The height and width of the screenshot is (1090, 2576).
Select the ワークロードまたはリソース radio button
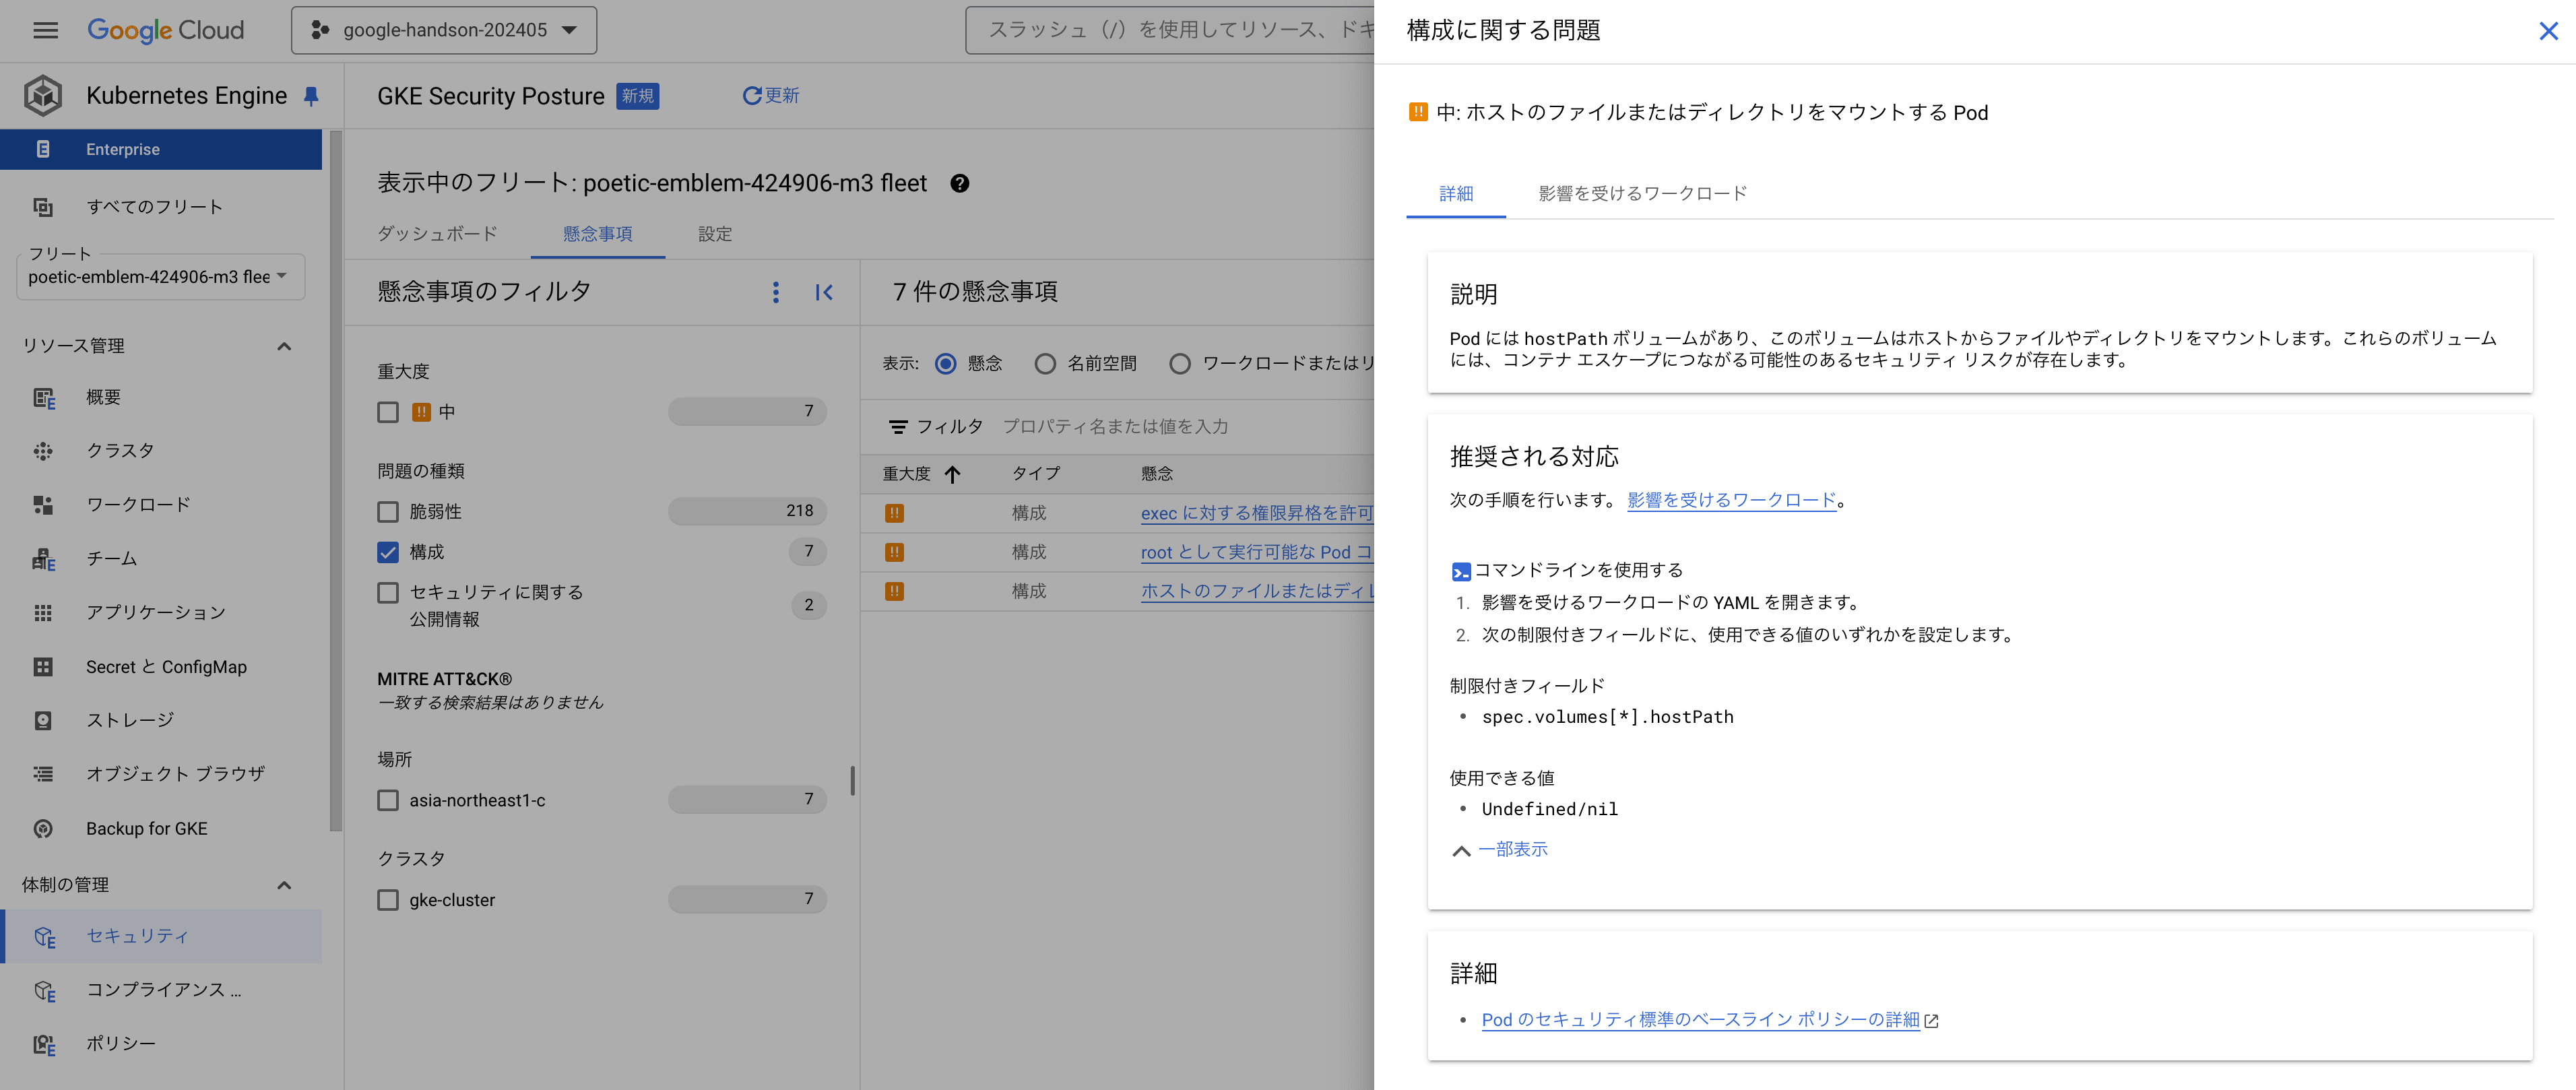pos(1180,364)
